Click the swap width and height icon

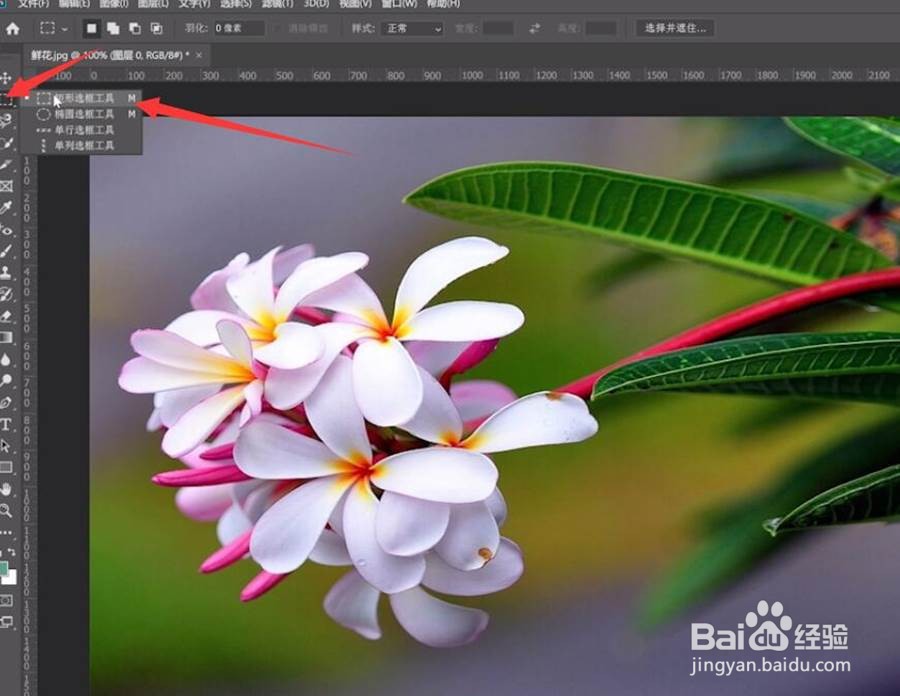[x=534, y=28]
